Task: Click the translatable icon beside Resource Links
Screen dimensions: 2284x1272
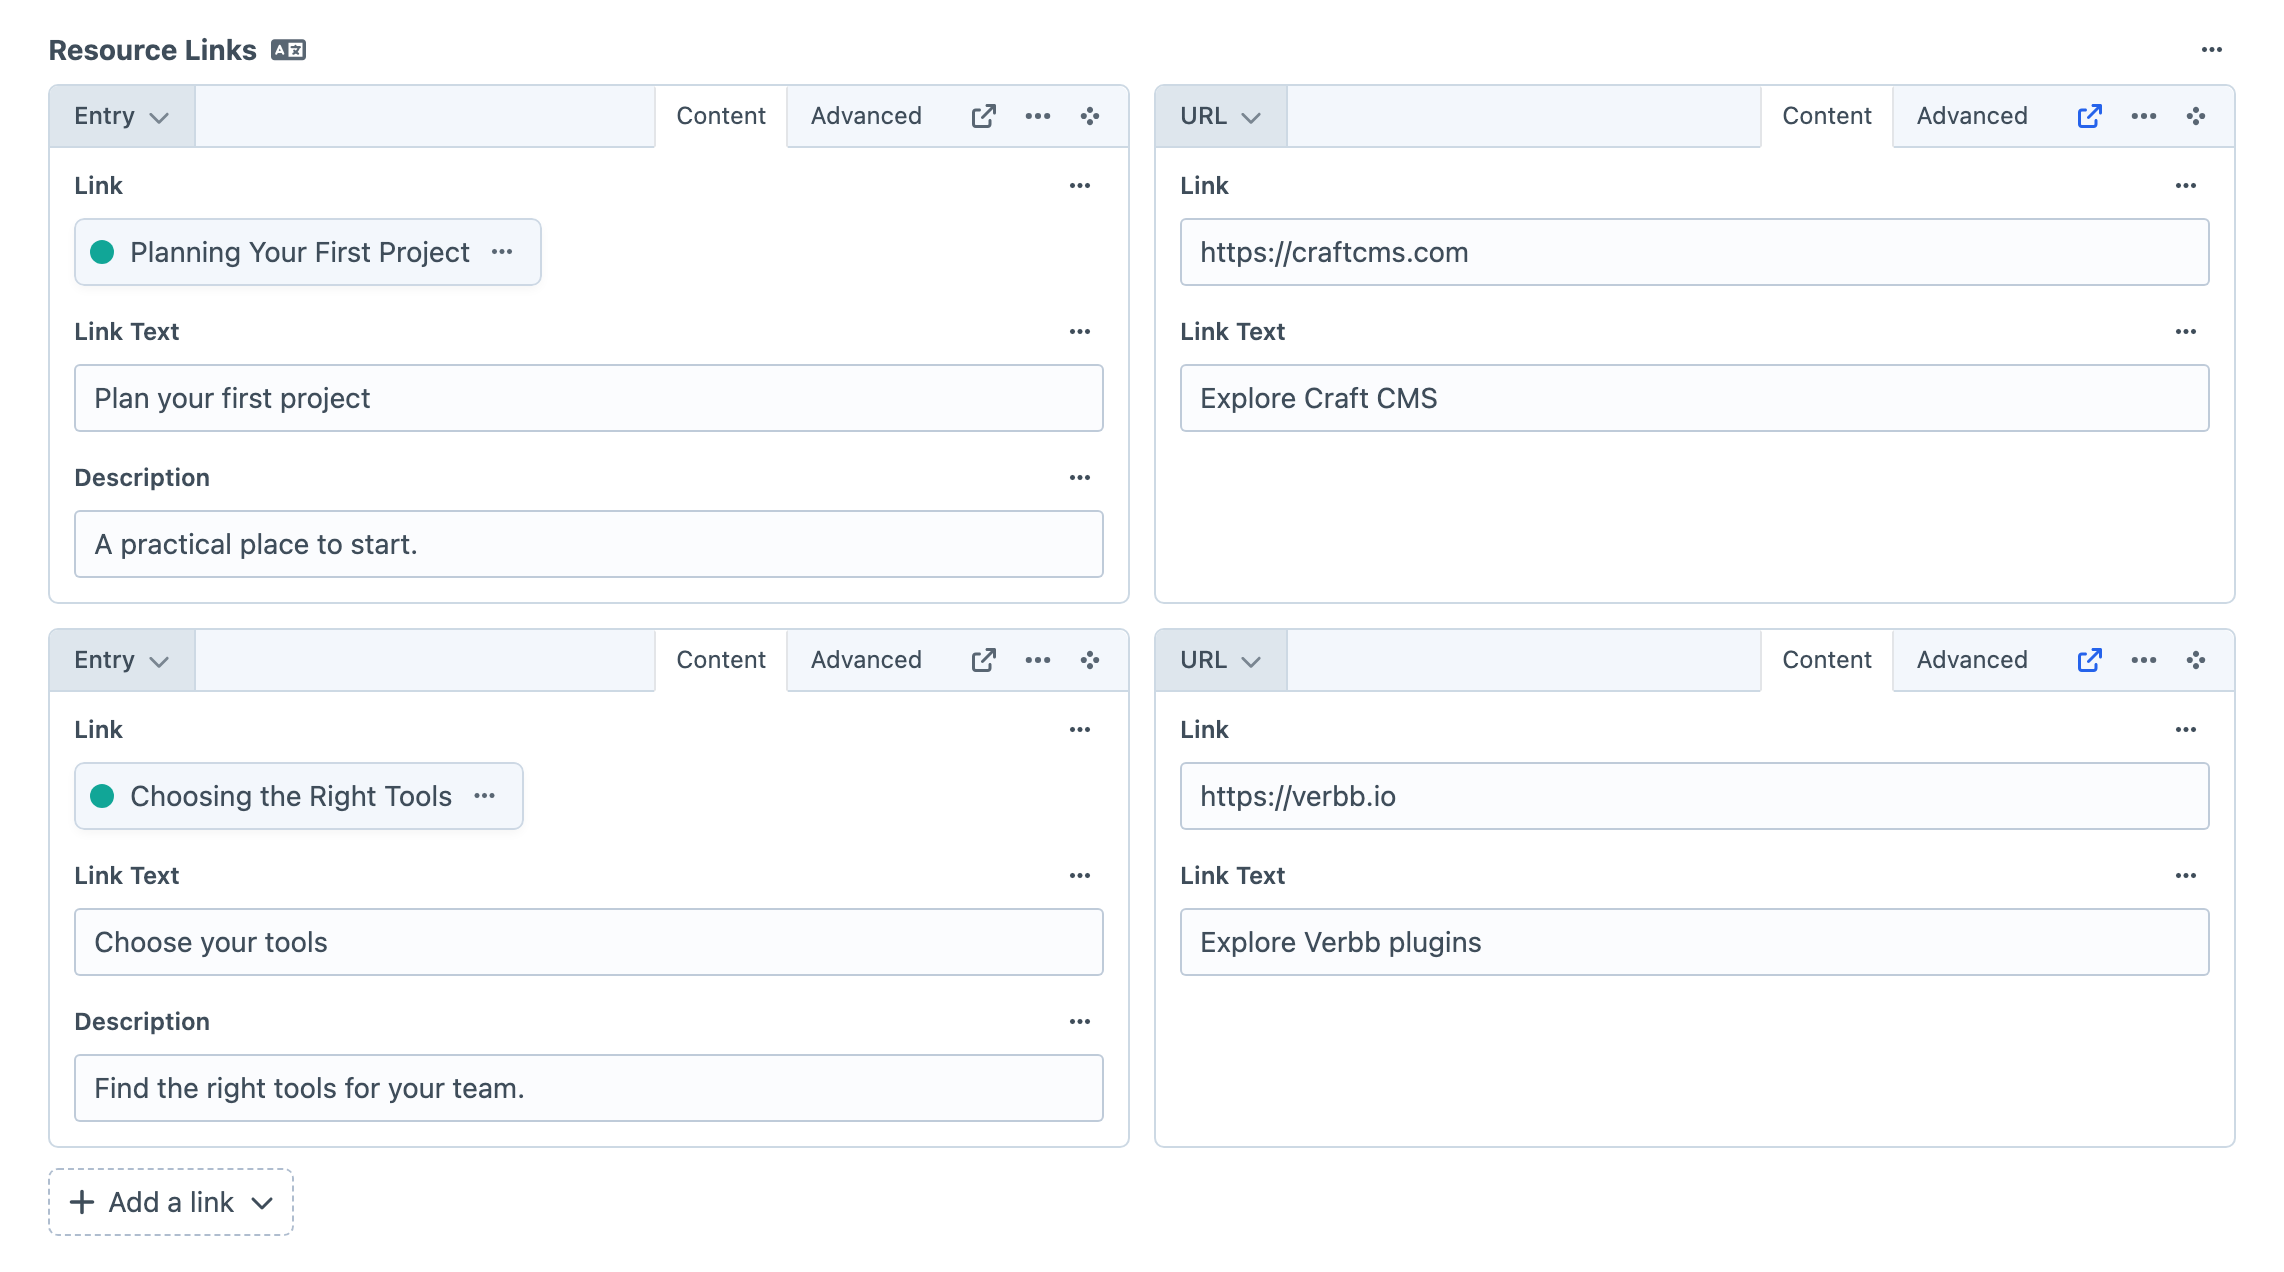Action: (x=288, y=50)
